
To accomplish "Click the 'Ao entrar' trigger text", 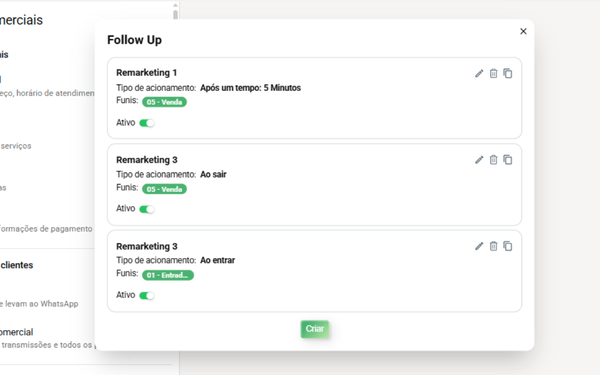I will pos(217,260).
